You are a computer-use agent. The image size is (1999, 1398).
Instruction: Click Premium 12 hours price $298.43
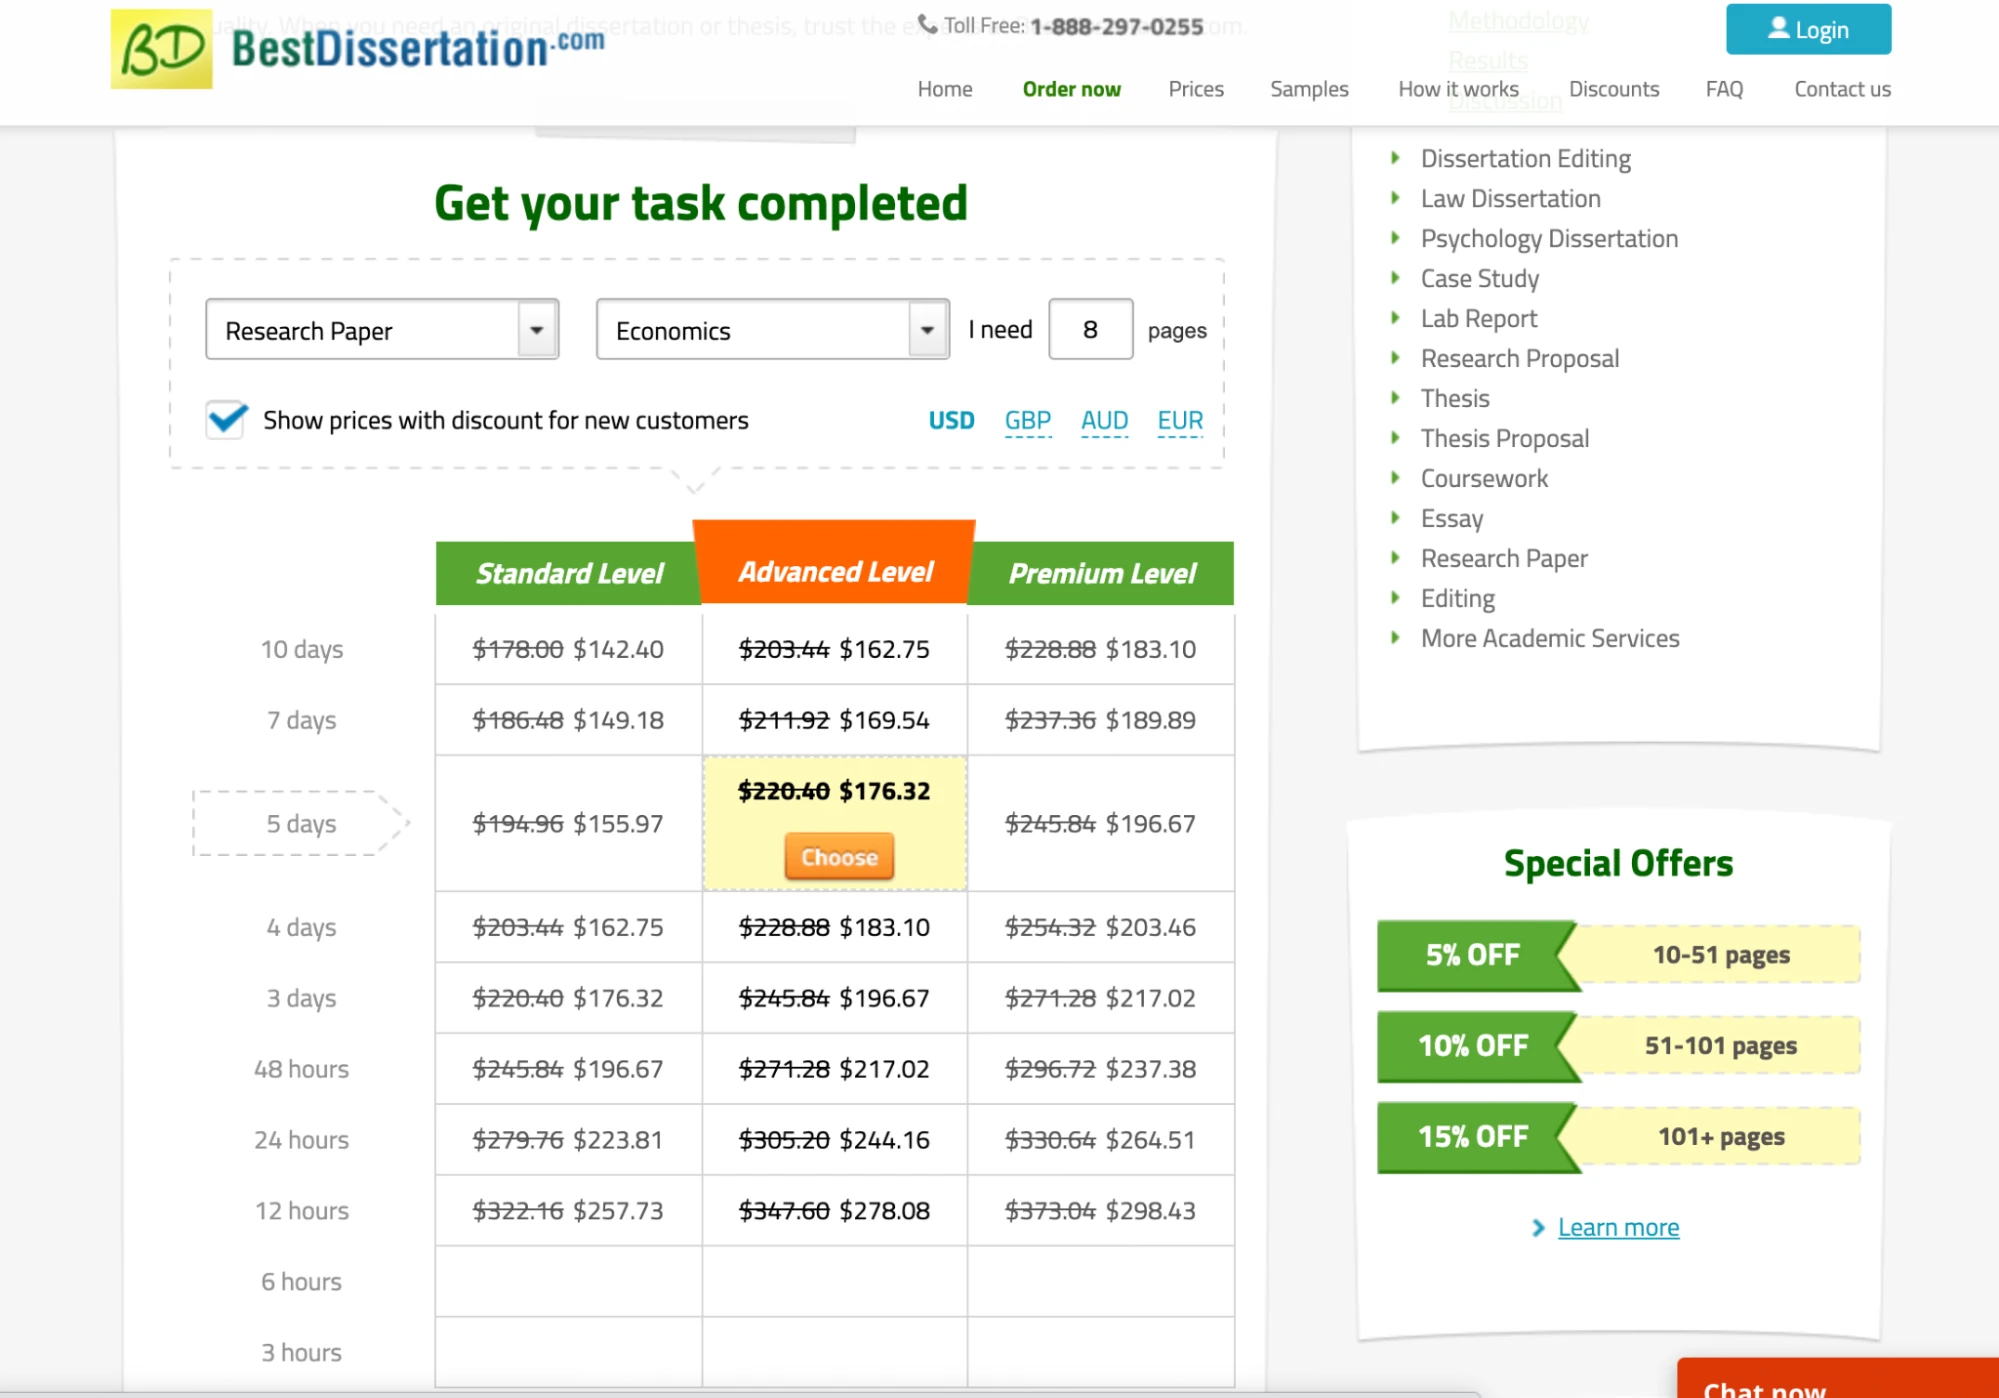click(x=1151, y=1211)
